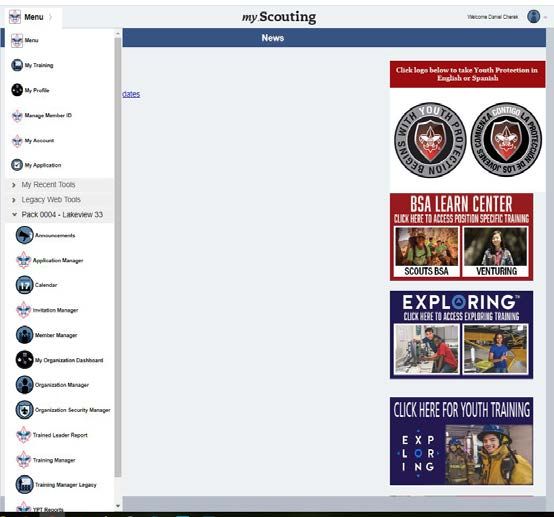The image size is (554, 517).
Task: Open dropdown arrow beside user avatar
Action: pos(546,17)
